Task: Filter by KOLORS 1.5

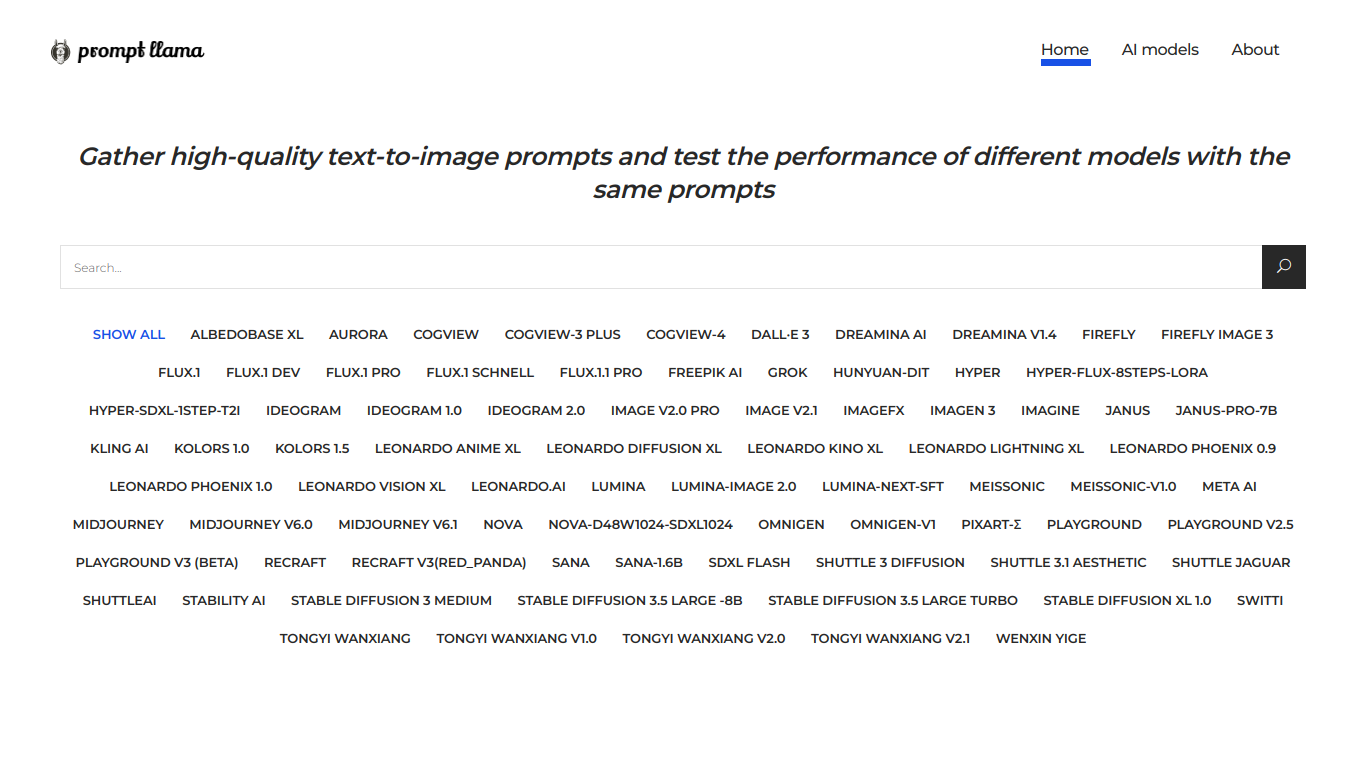Action: click(312, 449)
